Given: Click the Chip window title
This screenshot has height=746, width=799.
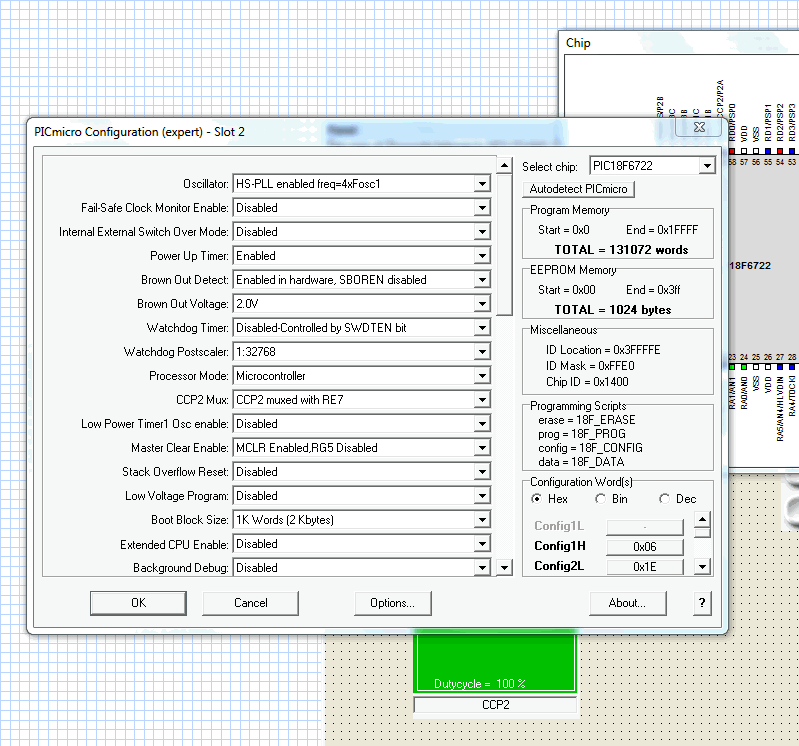Looking at the screenshot, I should tap(578, 43).
